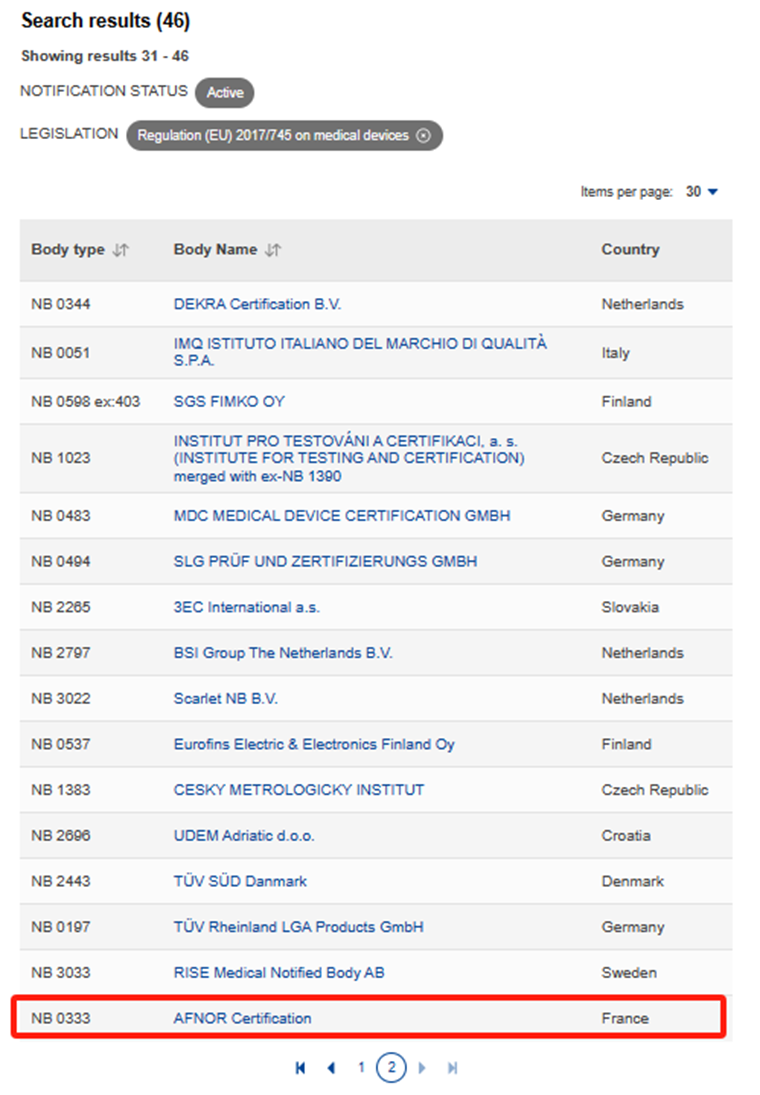Viewport: 760px width, 1095px height.
Task: Click the Showing results 31 - 46 text
Action: tap(105, 56)
